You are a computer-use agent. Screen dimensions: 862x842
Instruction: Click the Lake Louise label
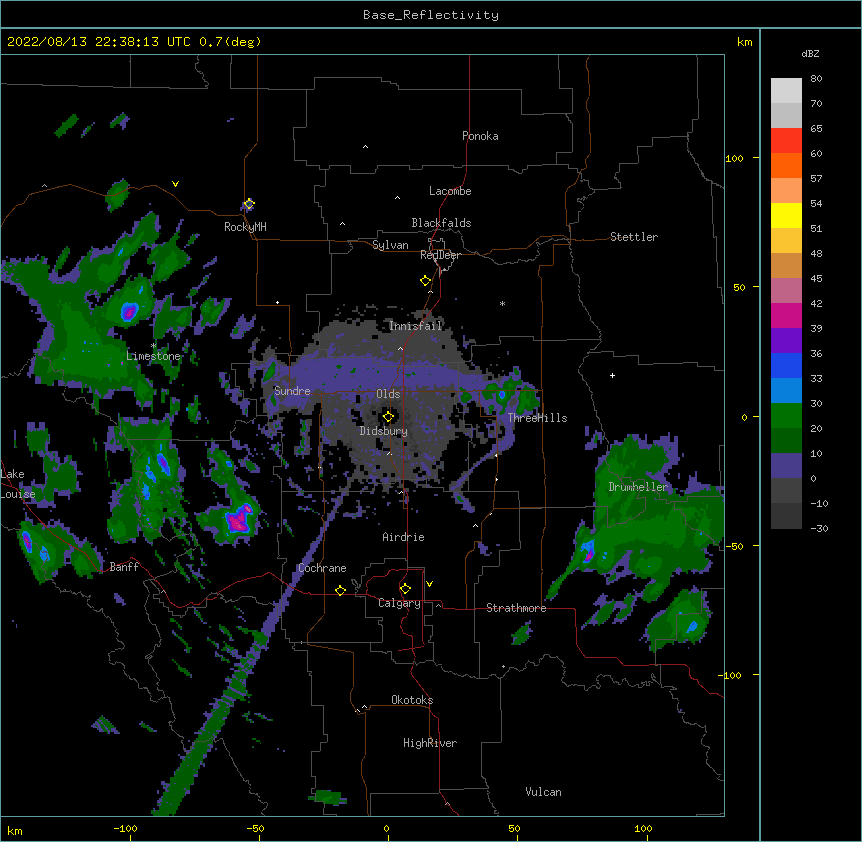[x=16, y=484]
